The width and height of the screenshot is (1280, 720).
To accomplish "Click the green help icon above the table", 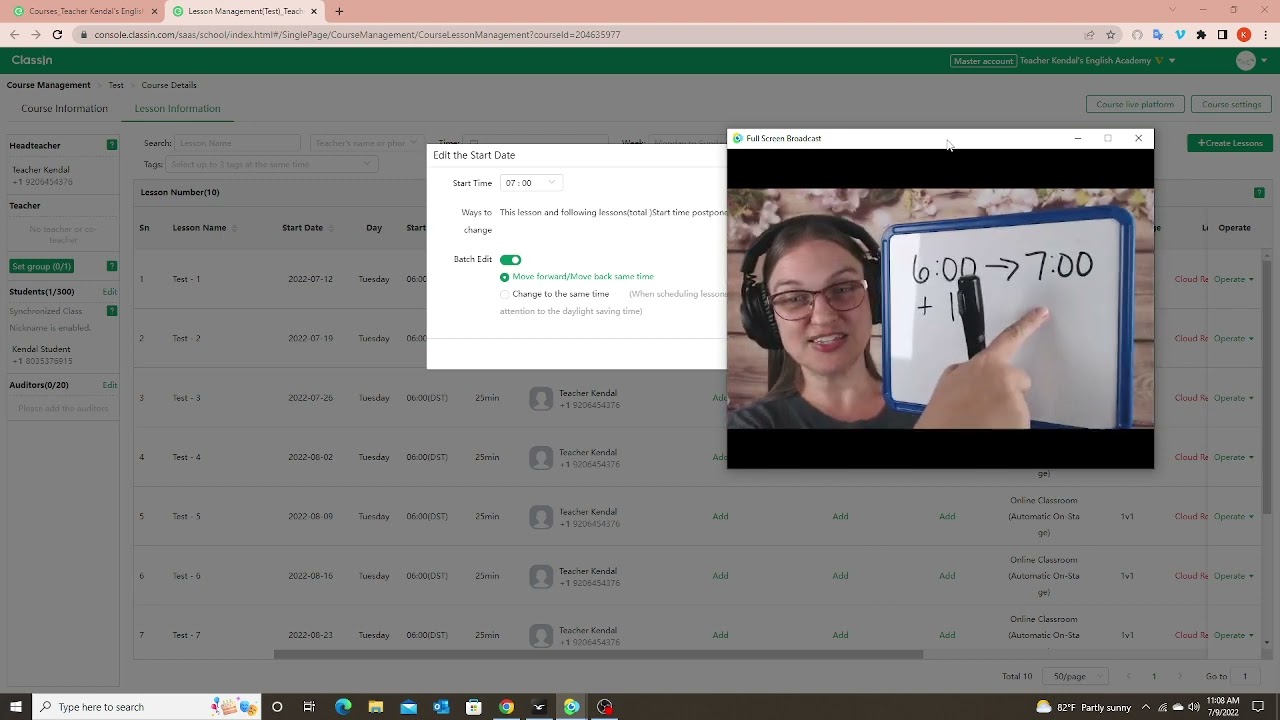I will (1259, 192).
